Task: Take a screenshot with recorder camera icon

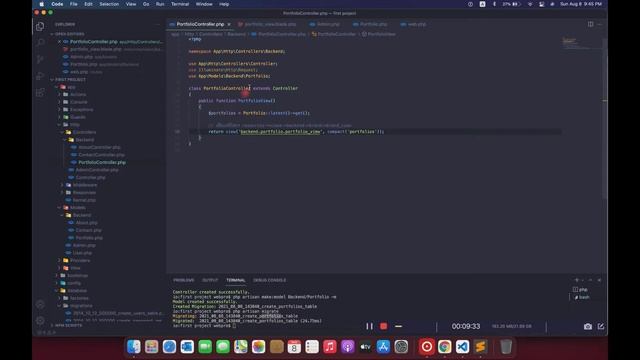Action: [x=588, y=326]
